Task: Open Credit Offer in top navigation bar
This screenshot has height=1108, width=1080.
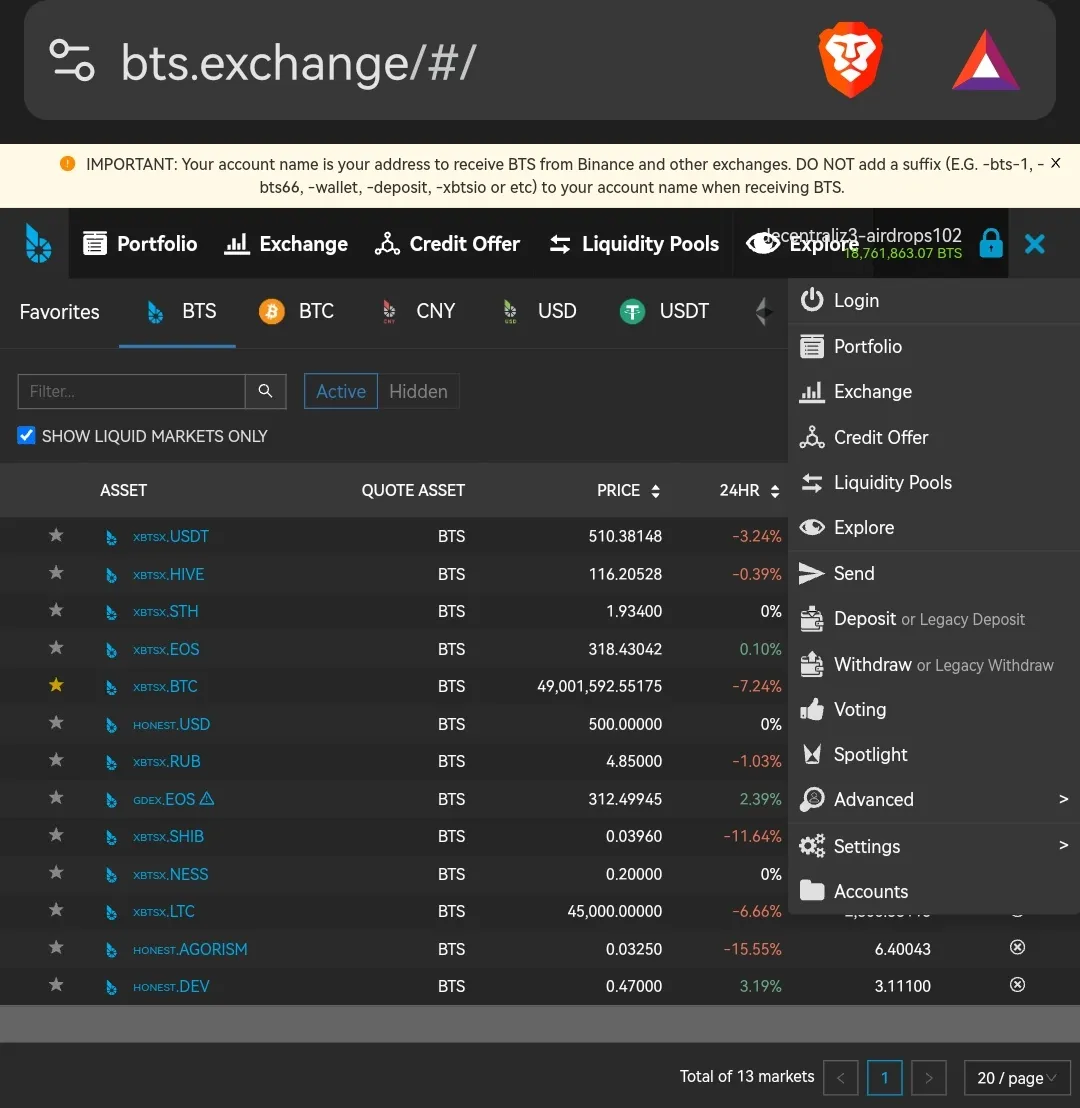Action: click(x=447, y=244)
